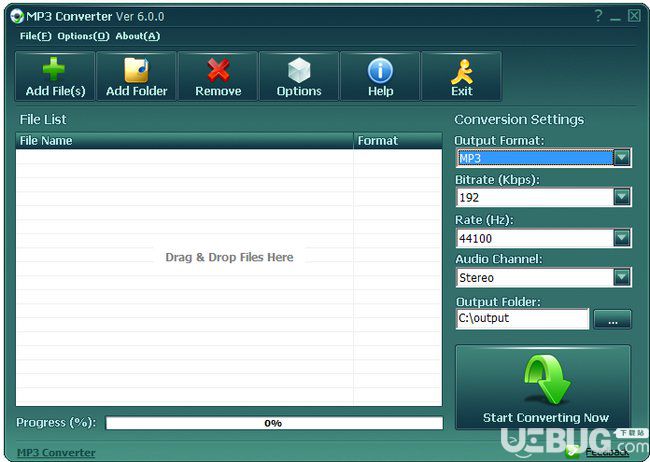Open the File(F) menu
The width and height of the screenshot is (650, 462).
(x=35, y=36)
